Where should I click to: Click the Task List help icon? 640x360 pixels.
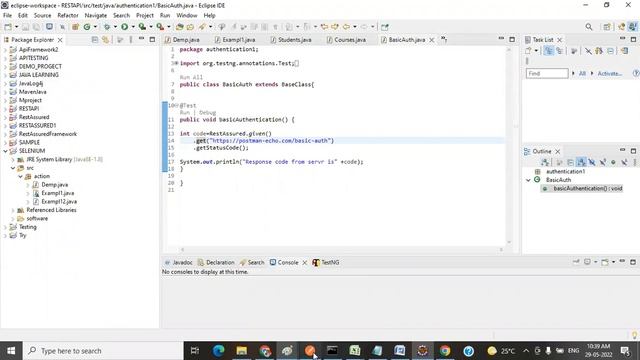coord(636,73)
